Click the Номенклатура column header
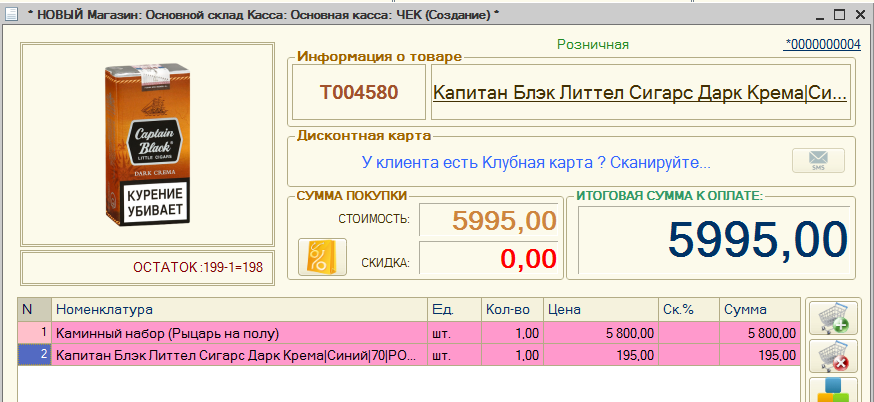Image resolution: width=874 pixels, height=402 pixels. tap(240, 310)
